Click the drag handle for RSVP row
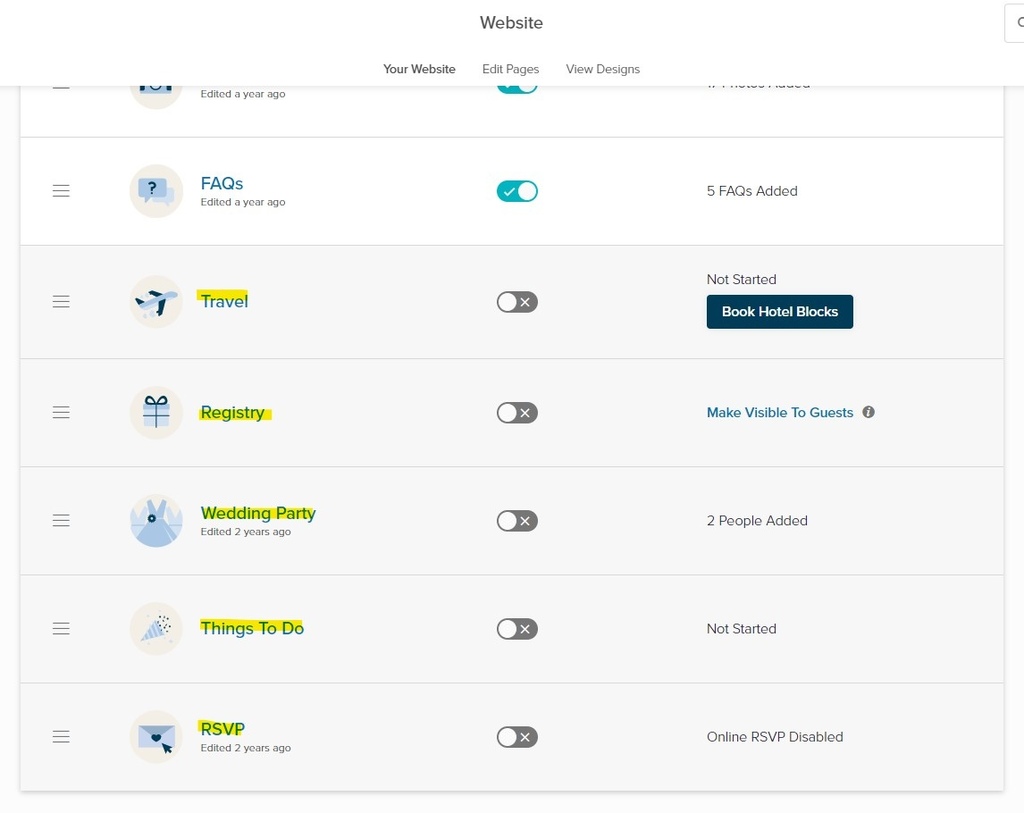The height and width of the screenshot is (813, 1024). pos(61,737)
